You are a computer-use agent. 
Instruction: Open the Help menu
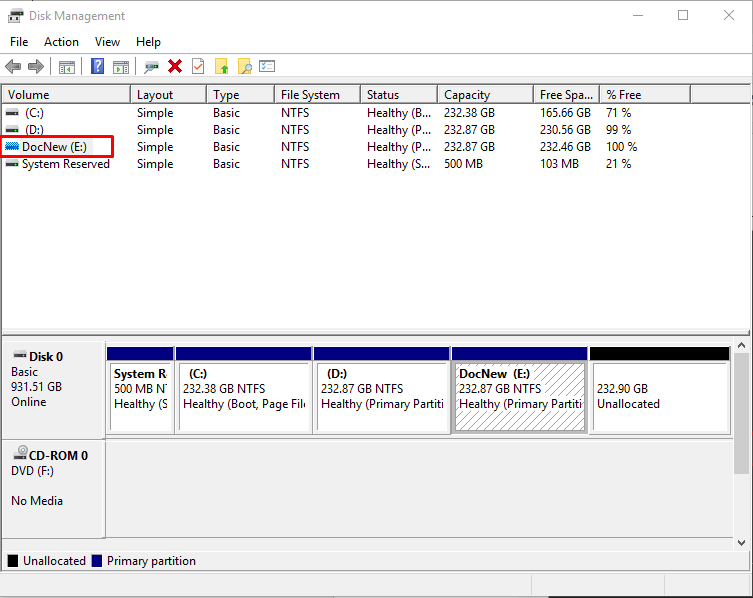148,42
